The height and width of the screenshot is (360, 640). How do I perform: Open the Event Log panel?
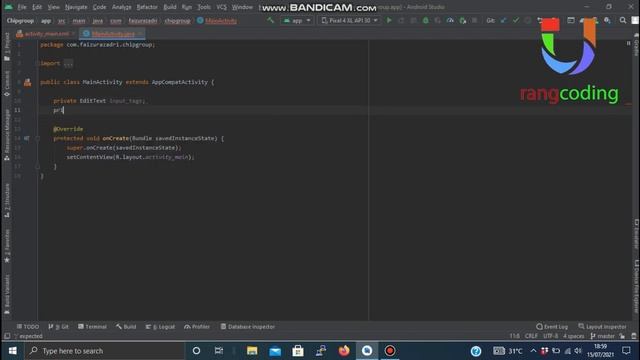(x=552, y=327)
